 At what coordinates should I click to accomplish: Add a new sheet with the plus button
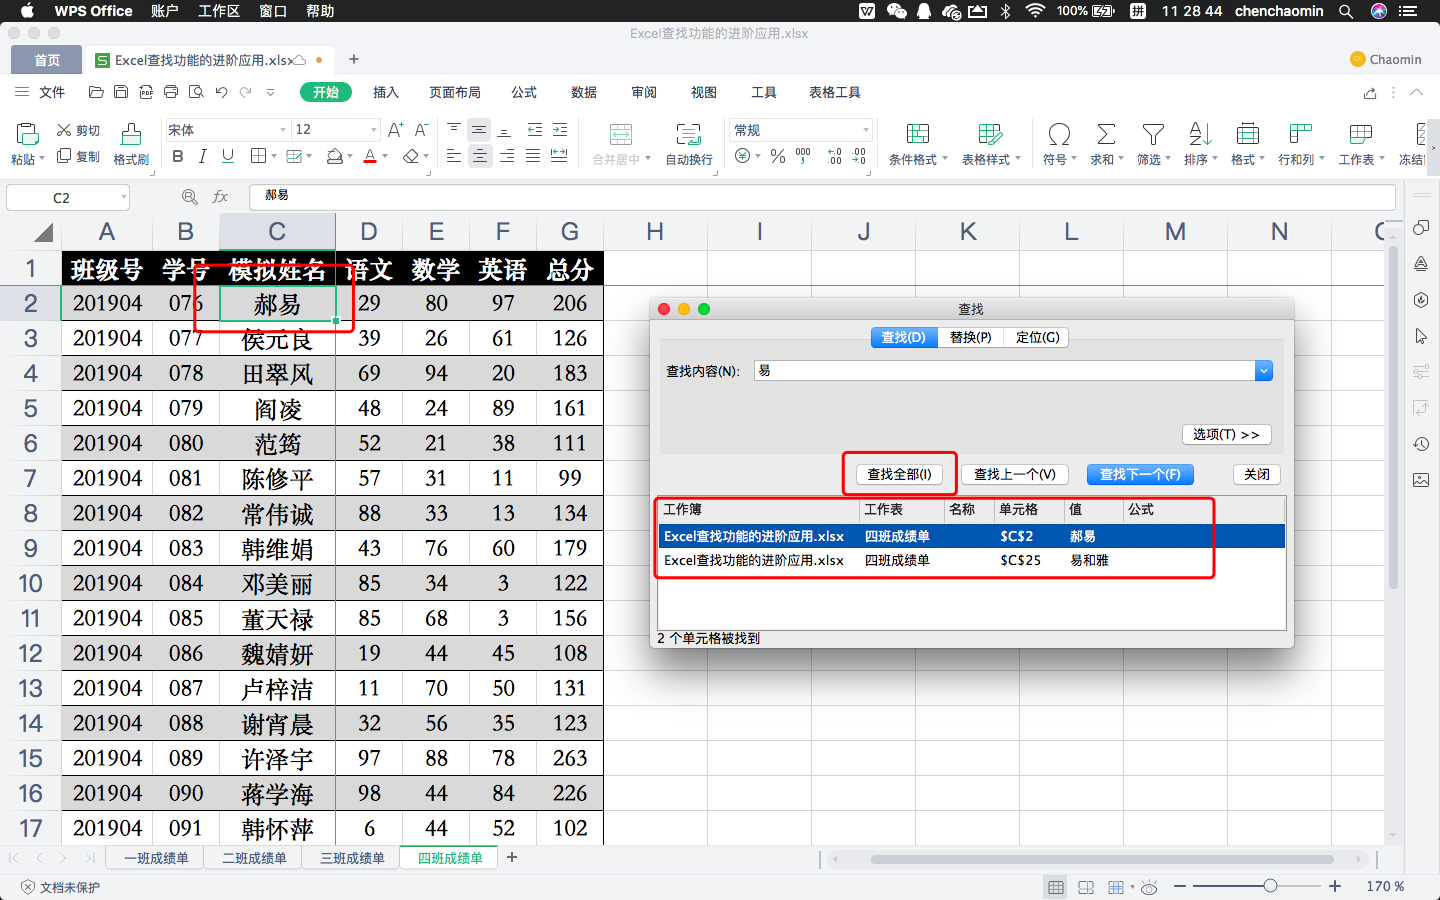click(x=512, y=858)
